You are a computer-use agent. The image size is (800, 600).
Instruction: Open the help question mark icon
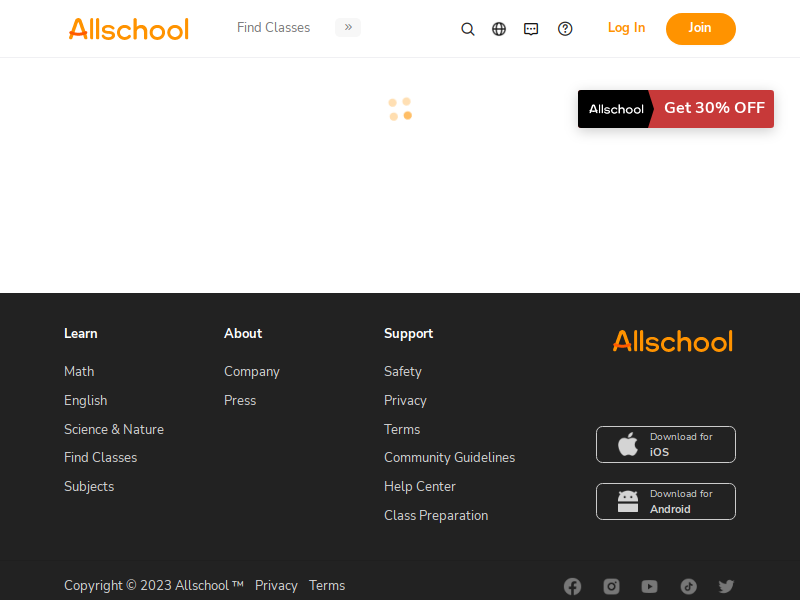(565, 29)
